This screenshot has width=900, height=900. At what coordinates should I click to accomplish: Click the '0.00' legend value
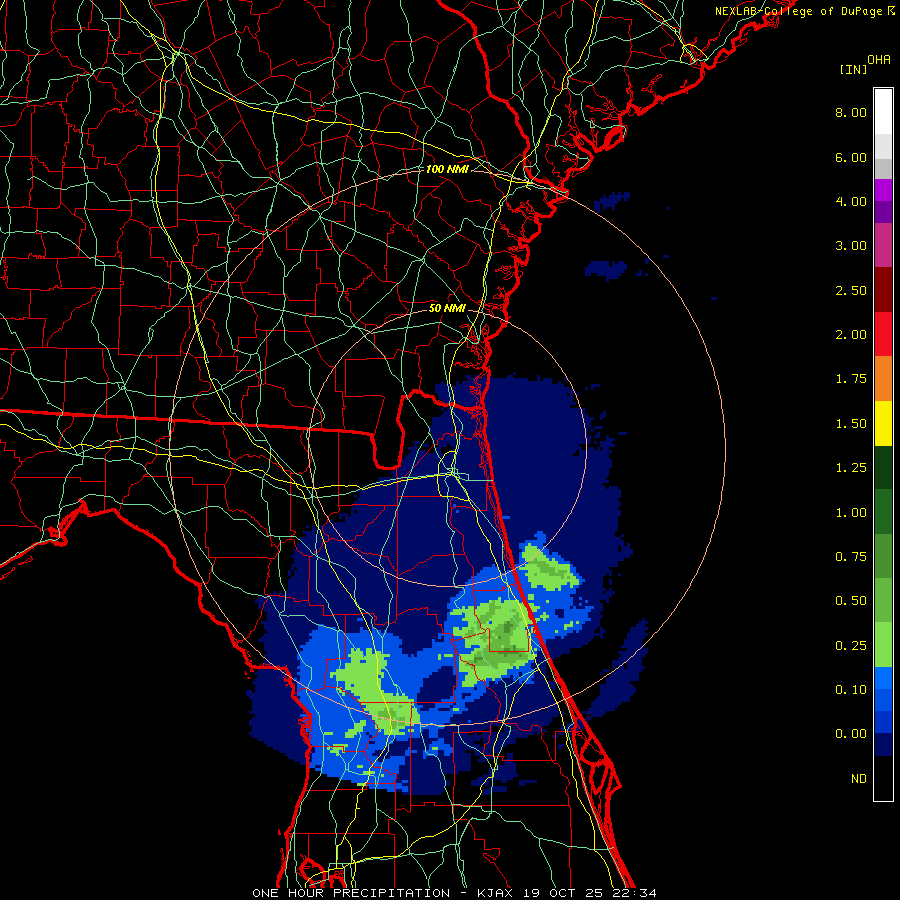[851, 734]
